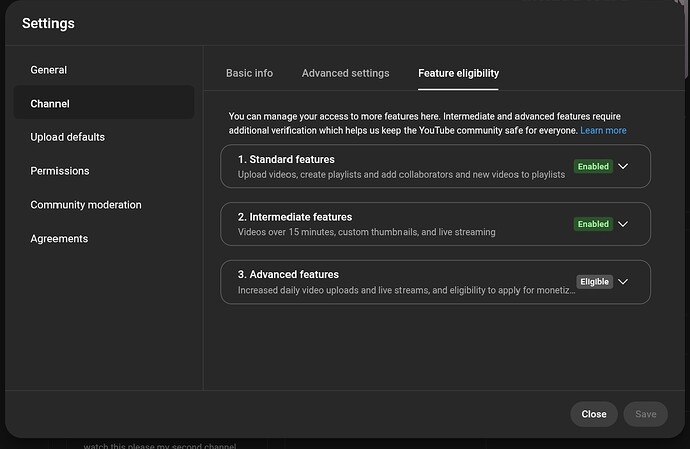Select Agreements in the sidebar
Screen dimensions: 690x449
59,239
